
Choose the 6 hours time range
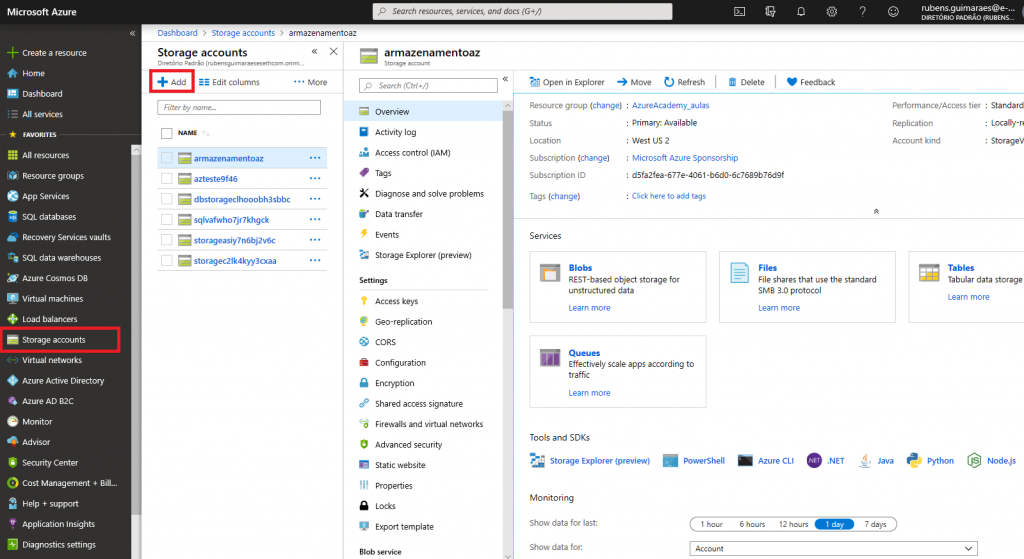click(752, 524)
